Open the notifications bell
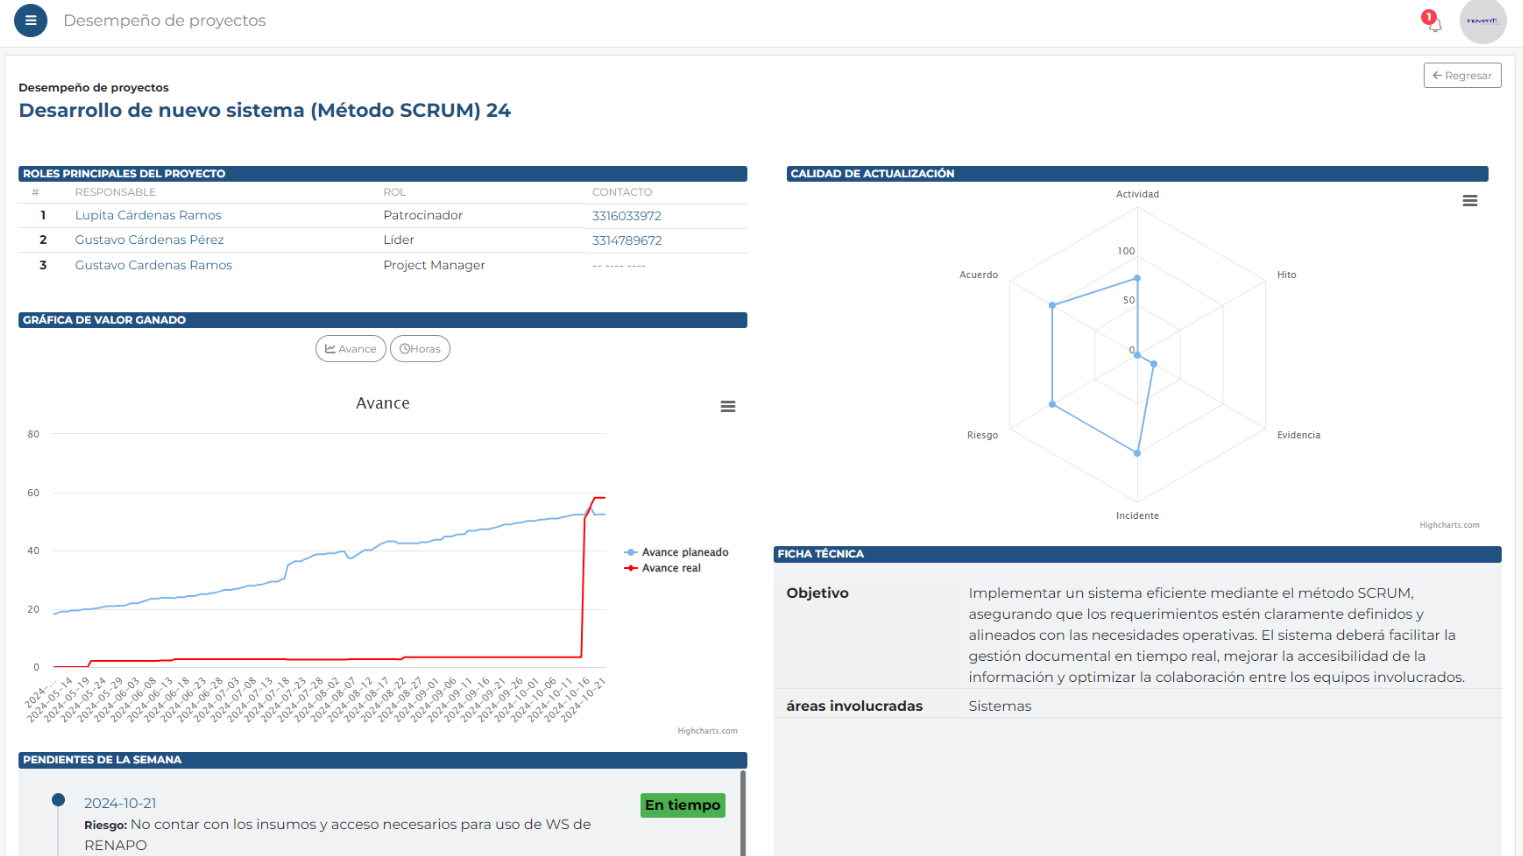The height and width of the screenshot is (856, 1523). click(1434, 22)
